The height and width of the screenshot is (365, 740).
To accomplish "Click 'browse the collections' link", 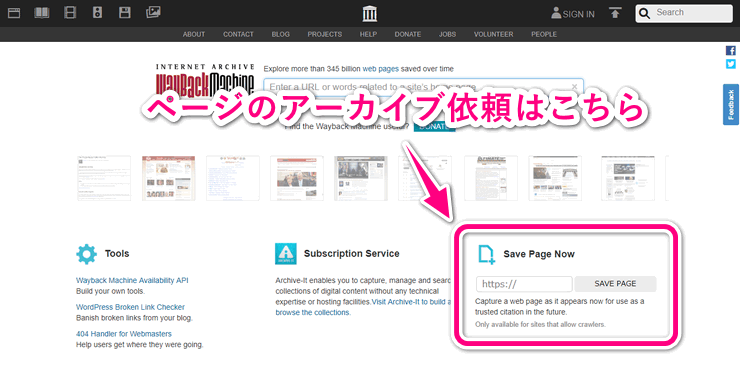I will [312, 313].
